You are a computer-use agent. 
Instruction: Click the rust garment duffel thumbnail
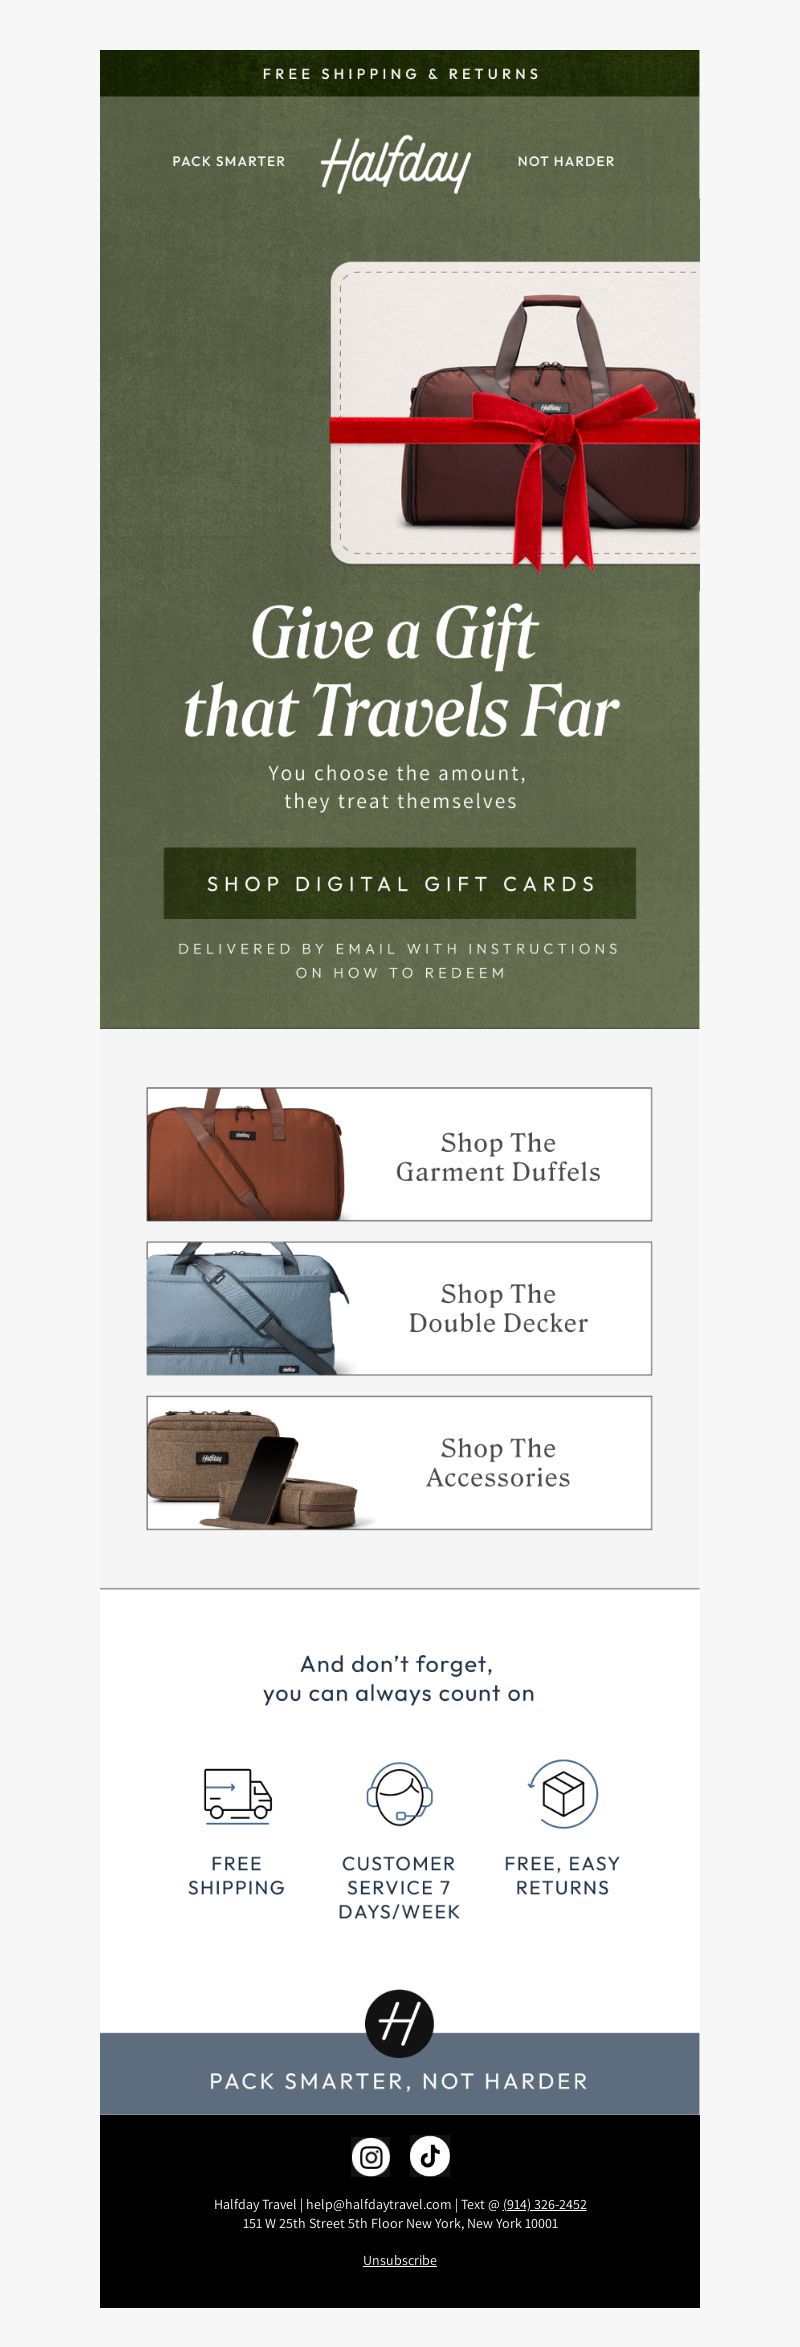point(247,1154)
